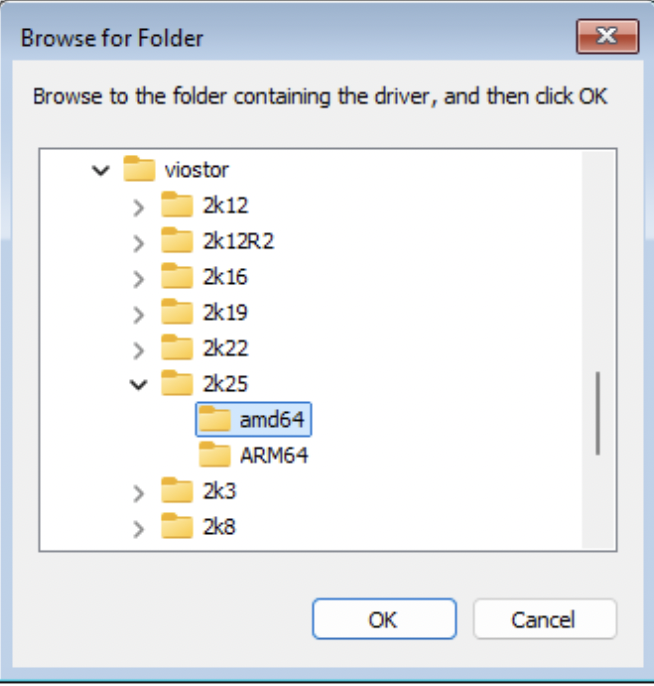Collapse the viostor tree node

point(100,171)
